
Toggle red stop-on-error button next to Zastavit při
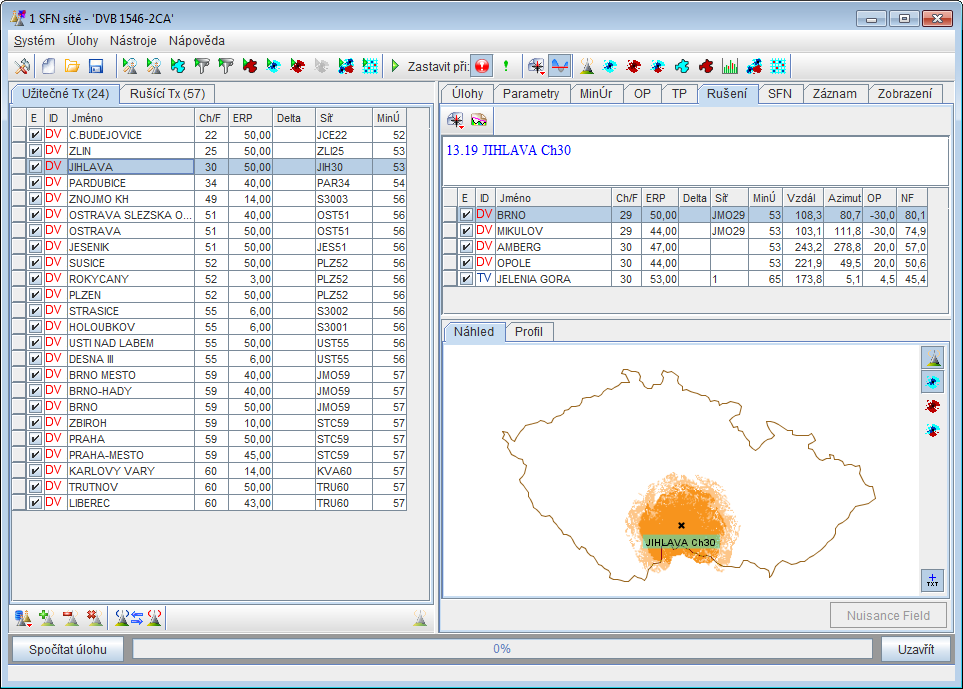point(481,66)
